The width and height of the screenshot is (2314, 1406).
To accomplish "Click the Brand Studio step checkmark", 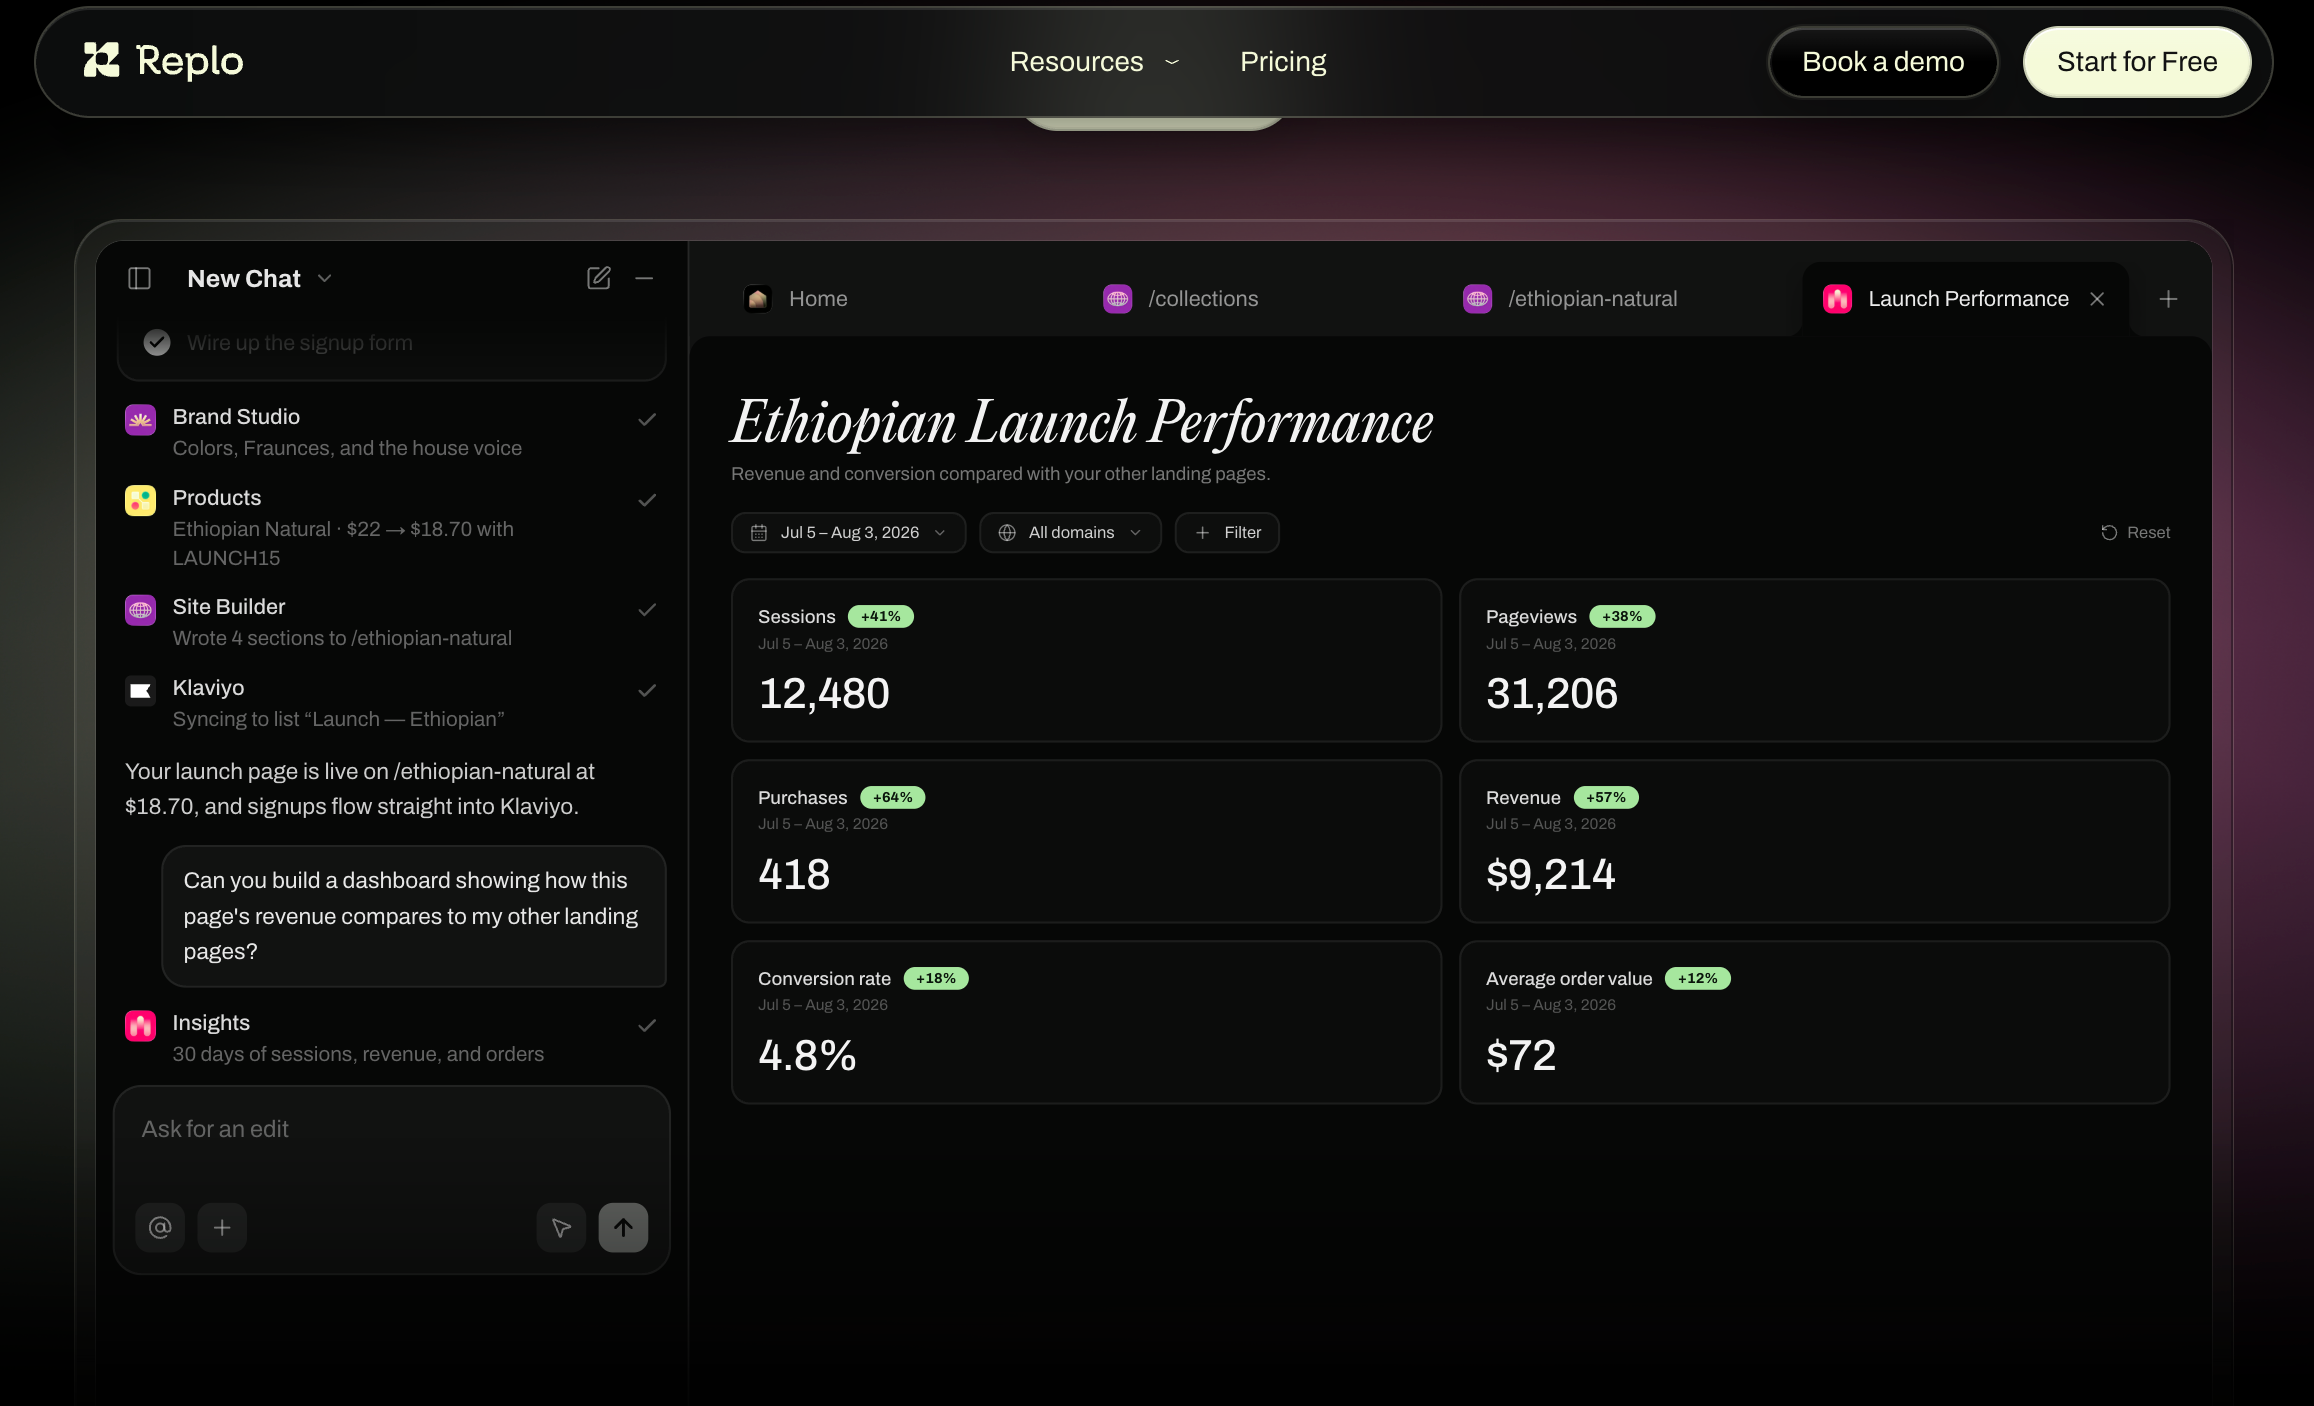I will pos(647,420).
